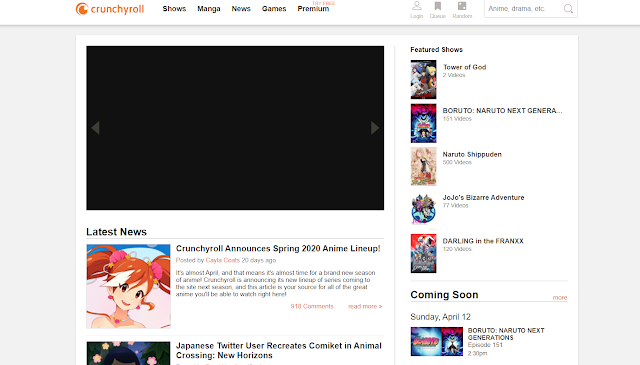The image size is (640, 365).
Task: Click '120 Videos' under DARLING in the FRANXX
Action: coord(457,249)
